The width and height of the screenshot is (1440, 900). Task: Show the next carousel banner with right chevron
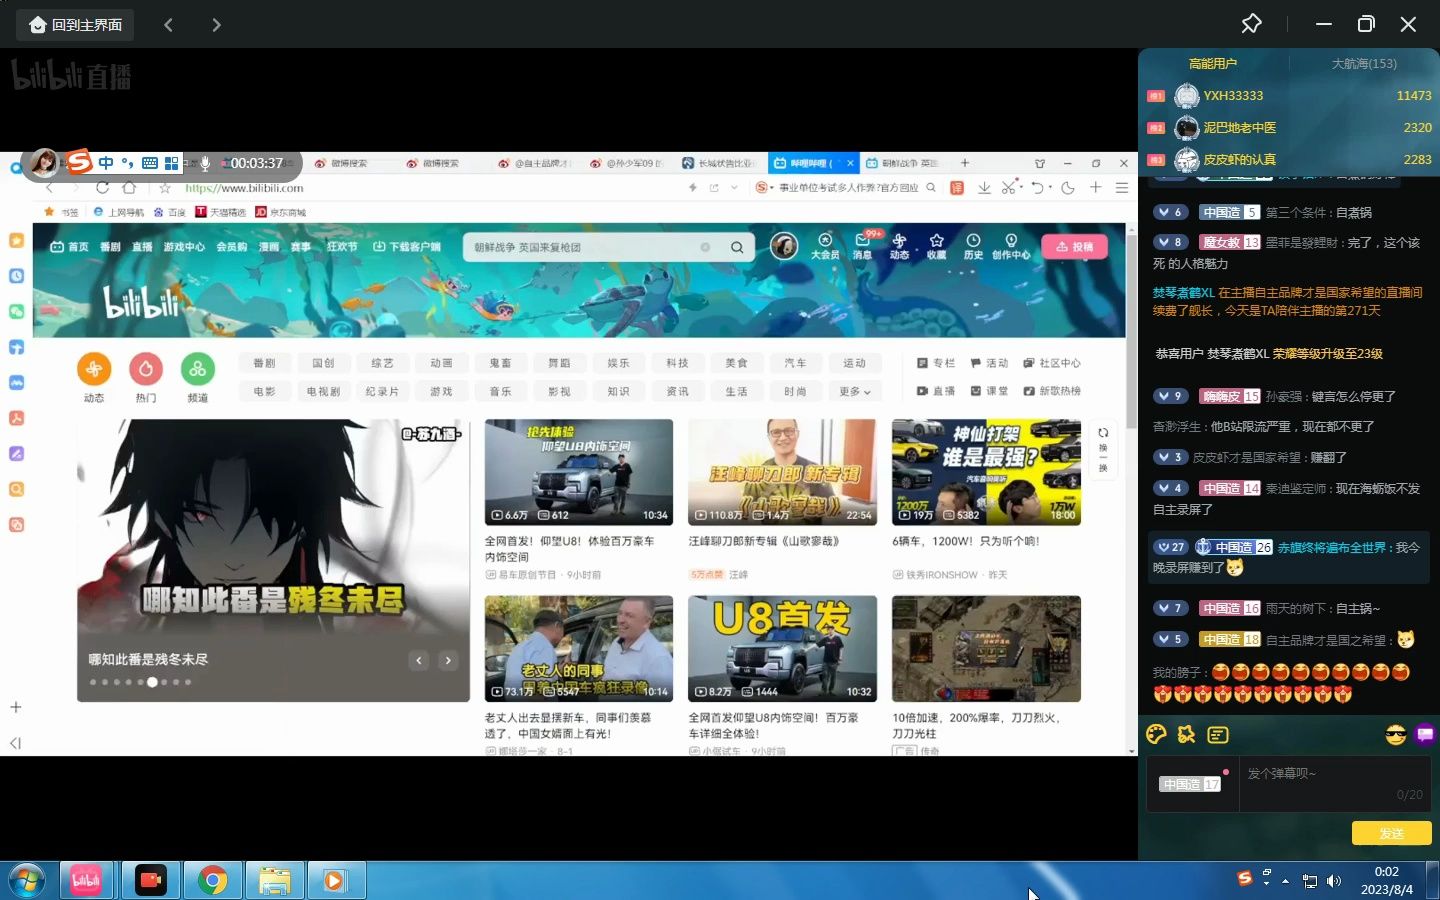(x=448, y=660)
